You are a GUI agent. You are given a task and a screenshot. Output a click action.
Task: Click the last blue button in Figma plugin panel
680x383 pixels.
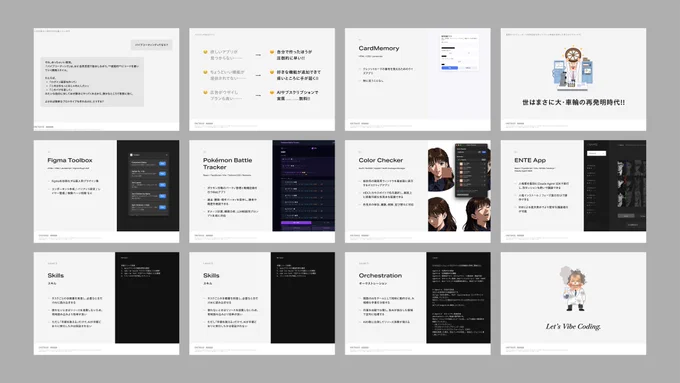162,207
